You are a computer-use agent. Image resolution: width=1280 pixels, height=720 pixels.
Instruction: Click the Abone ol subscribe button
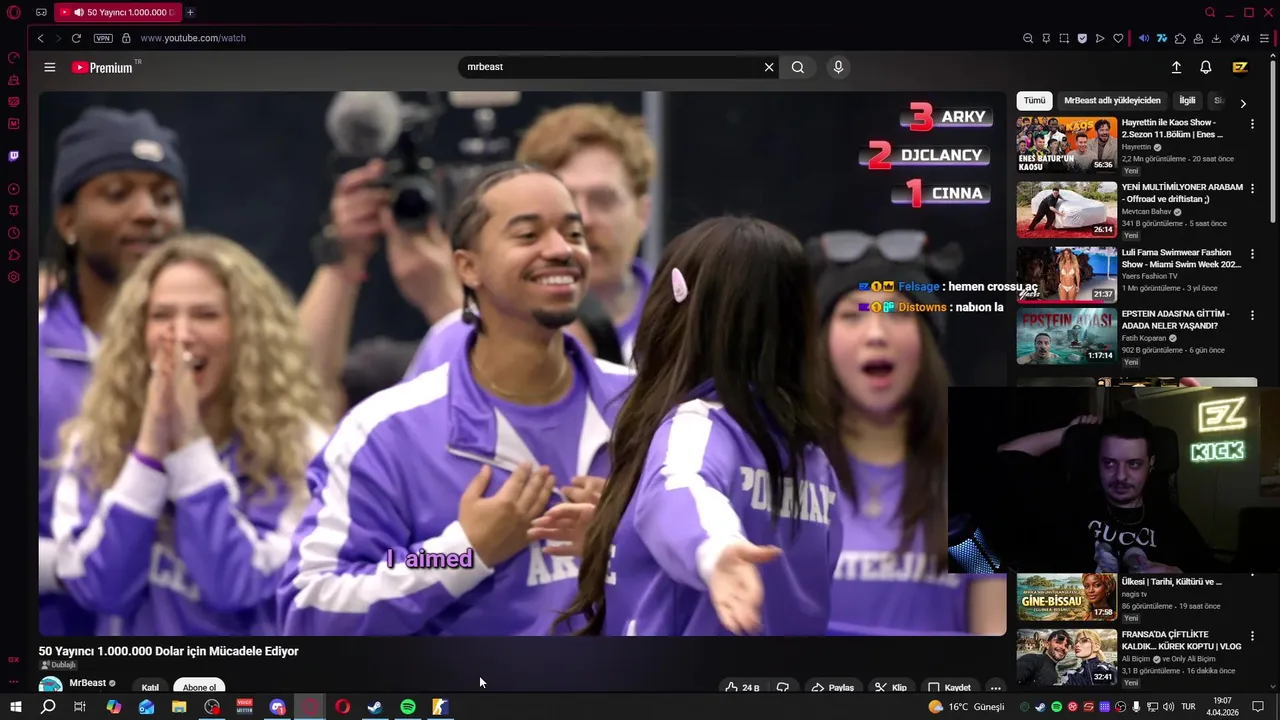tap(199, 687)
